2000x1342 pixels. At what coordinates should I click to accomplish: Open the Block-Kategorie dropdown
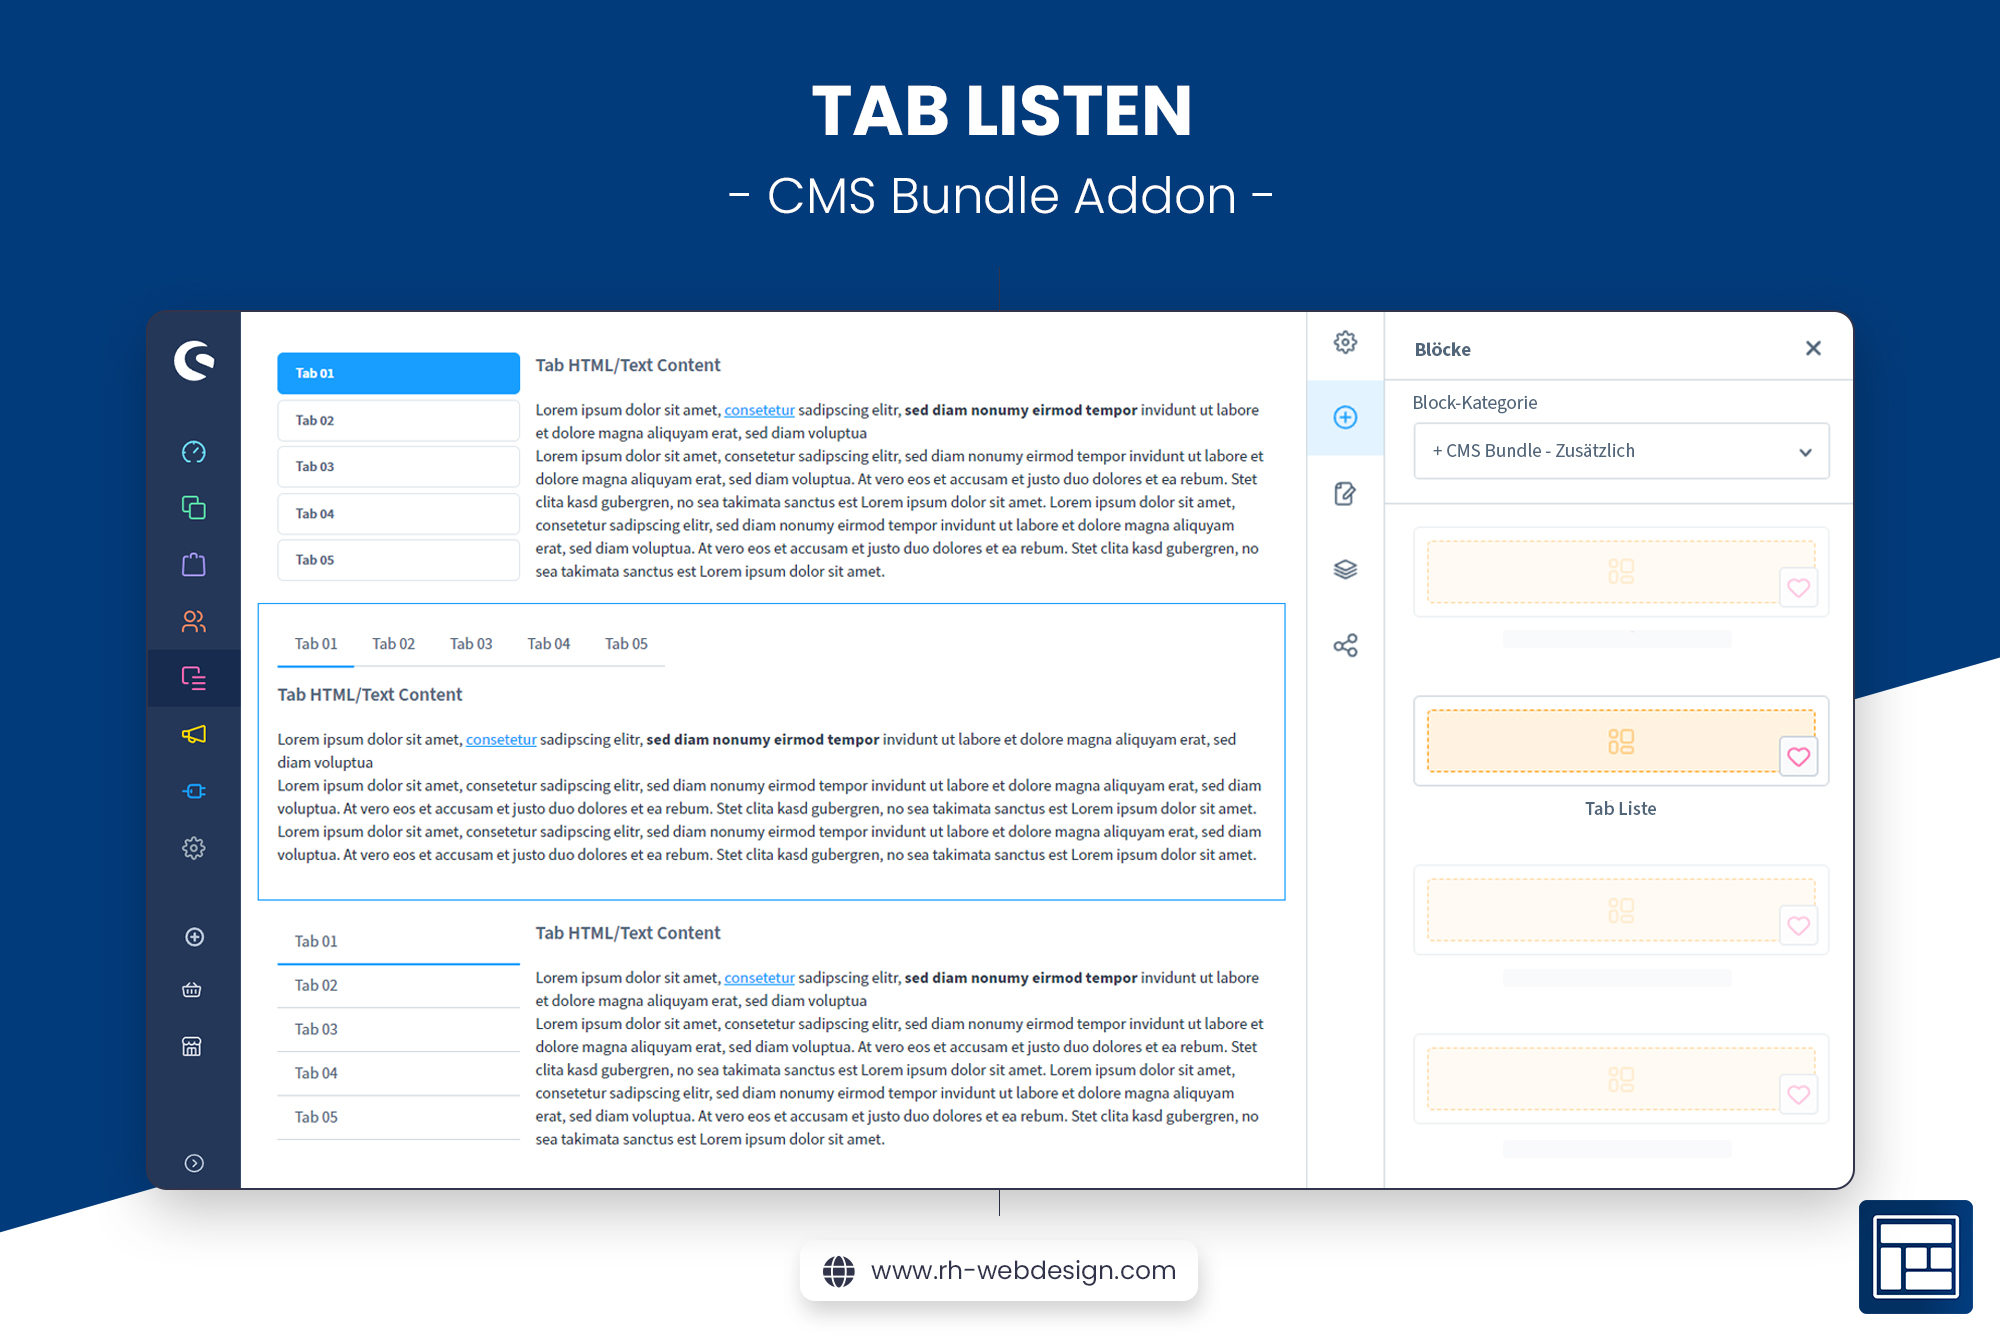(x=1621, y=451)
